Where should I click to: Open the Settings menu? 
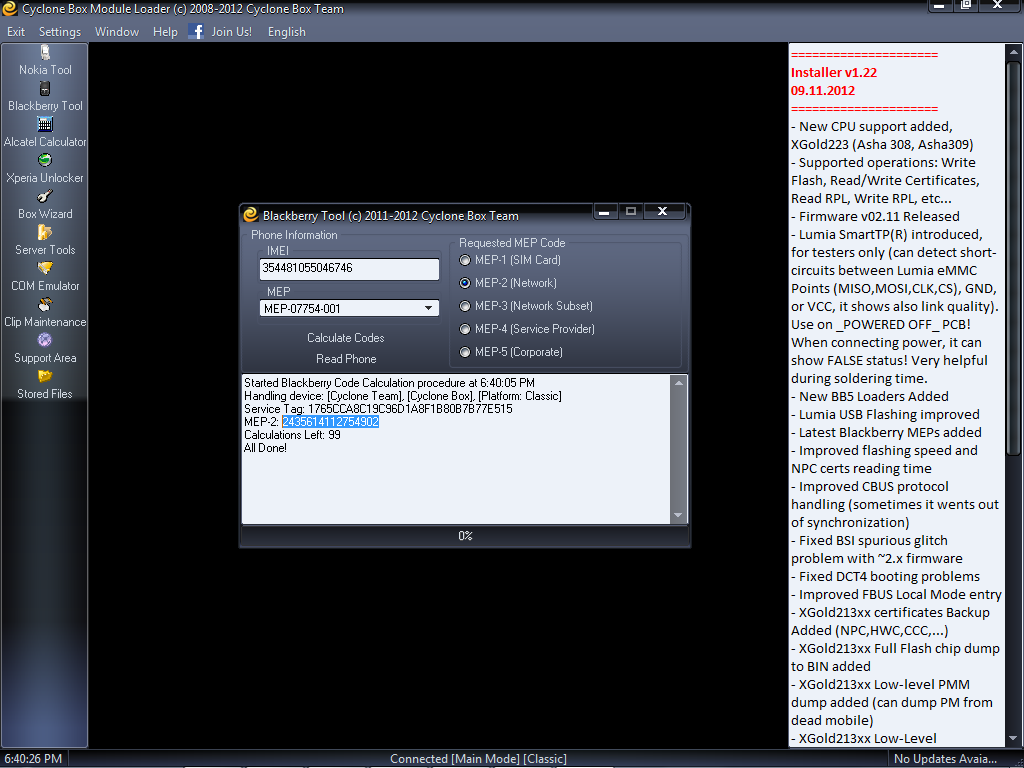coord(60,32)
